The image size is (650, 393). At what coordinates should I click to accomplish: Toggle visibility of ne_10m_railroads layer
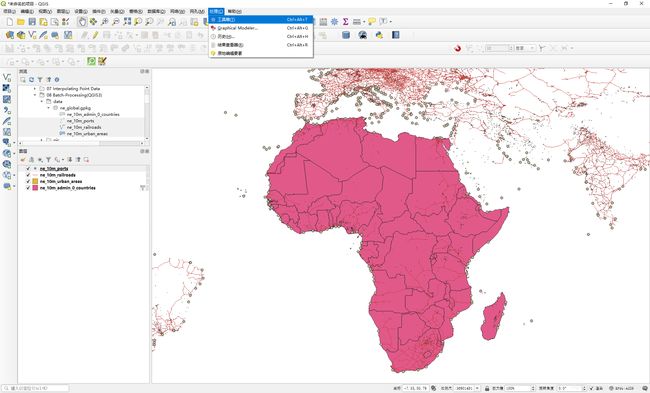(x=28, y=175)
